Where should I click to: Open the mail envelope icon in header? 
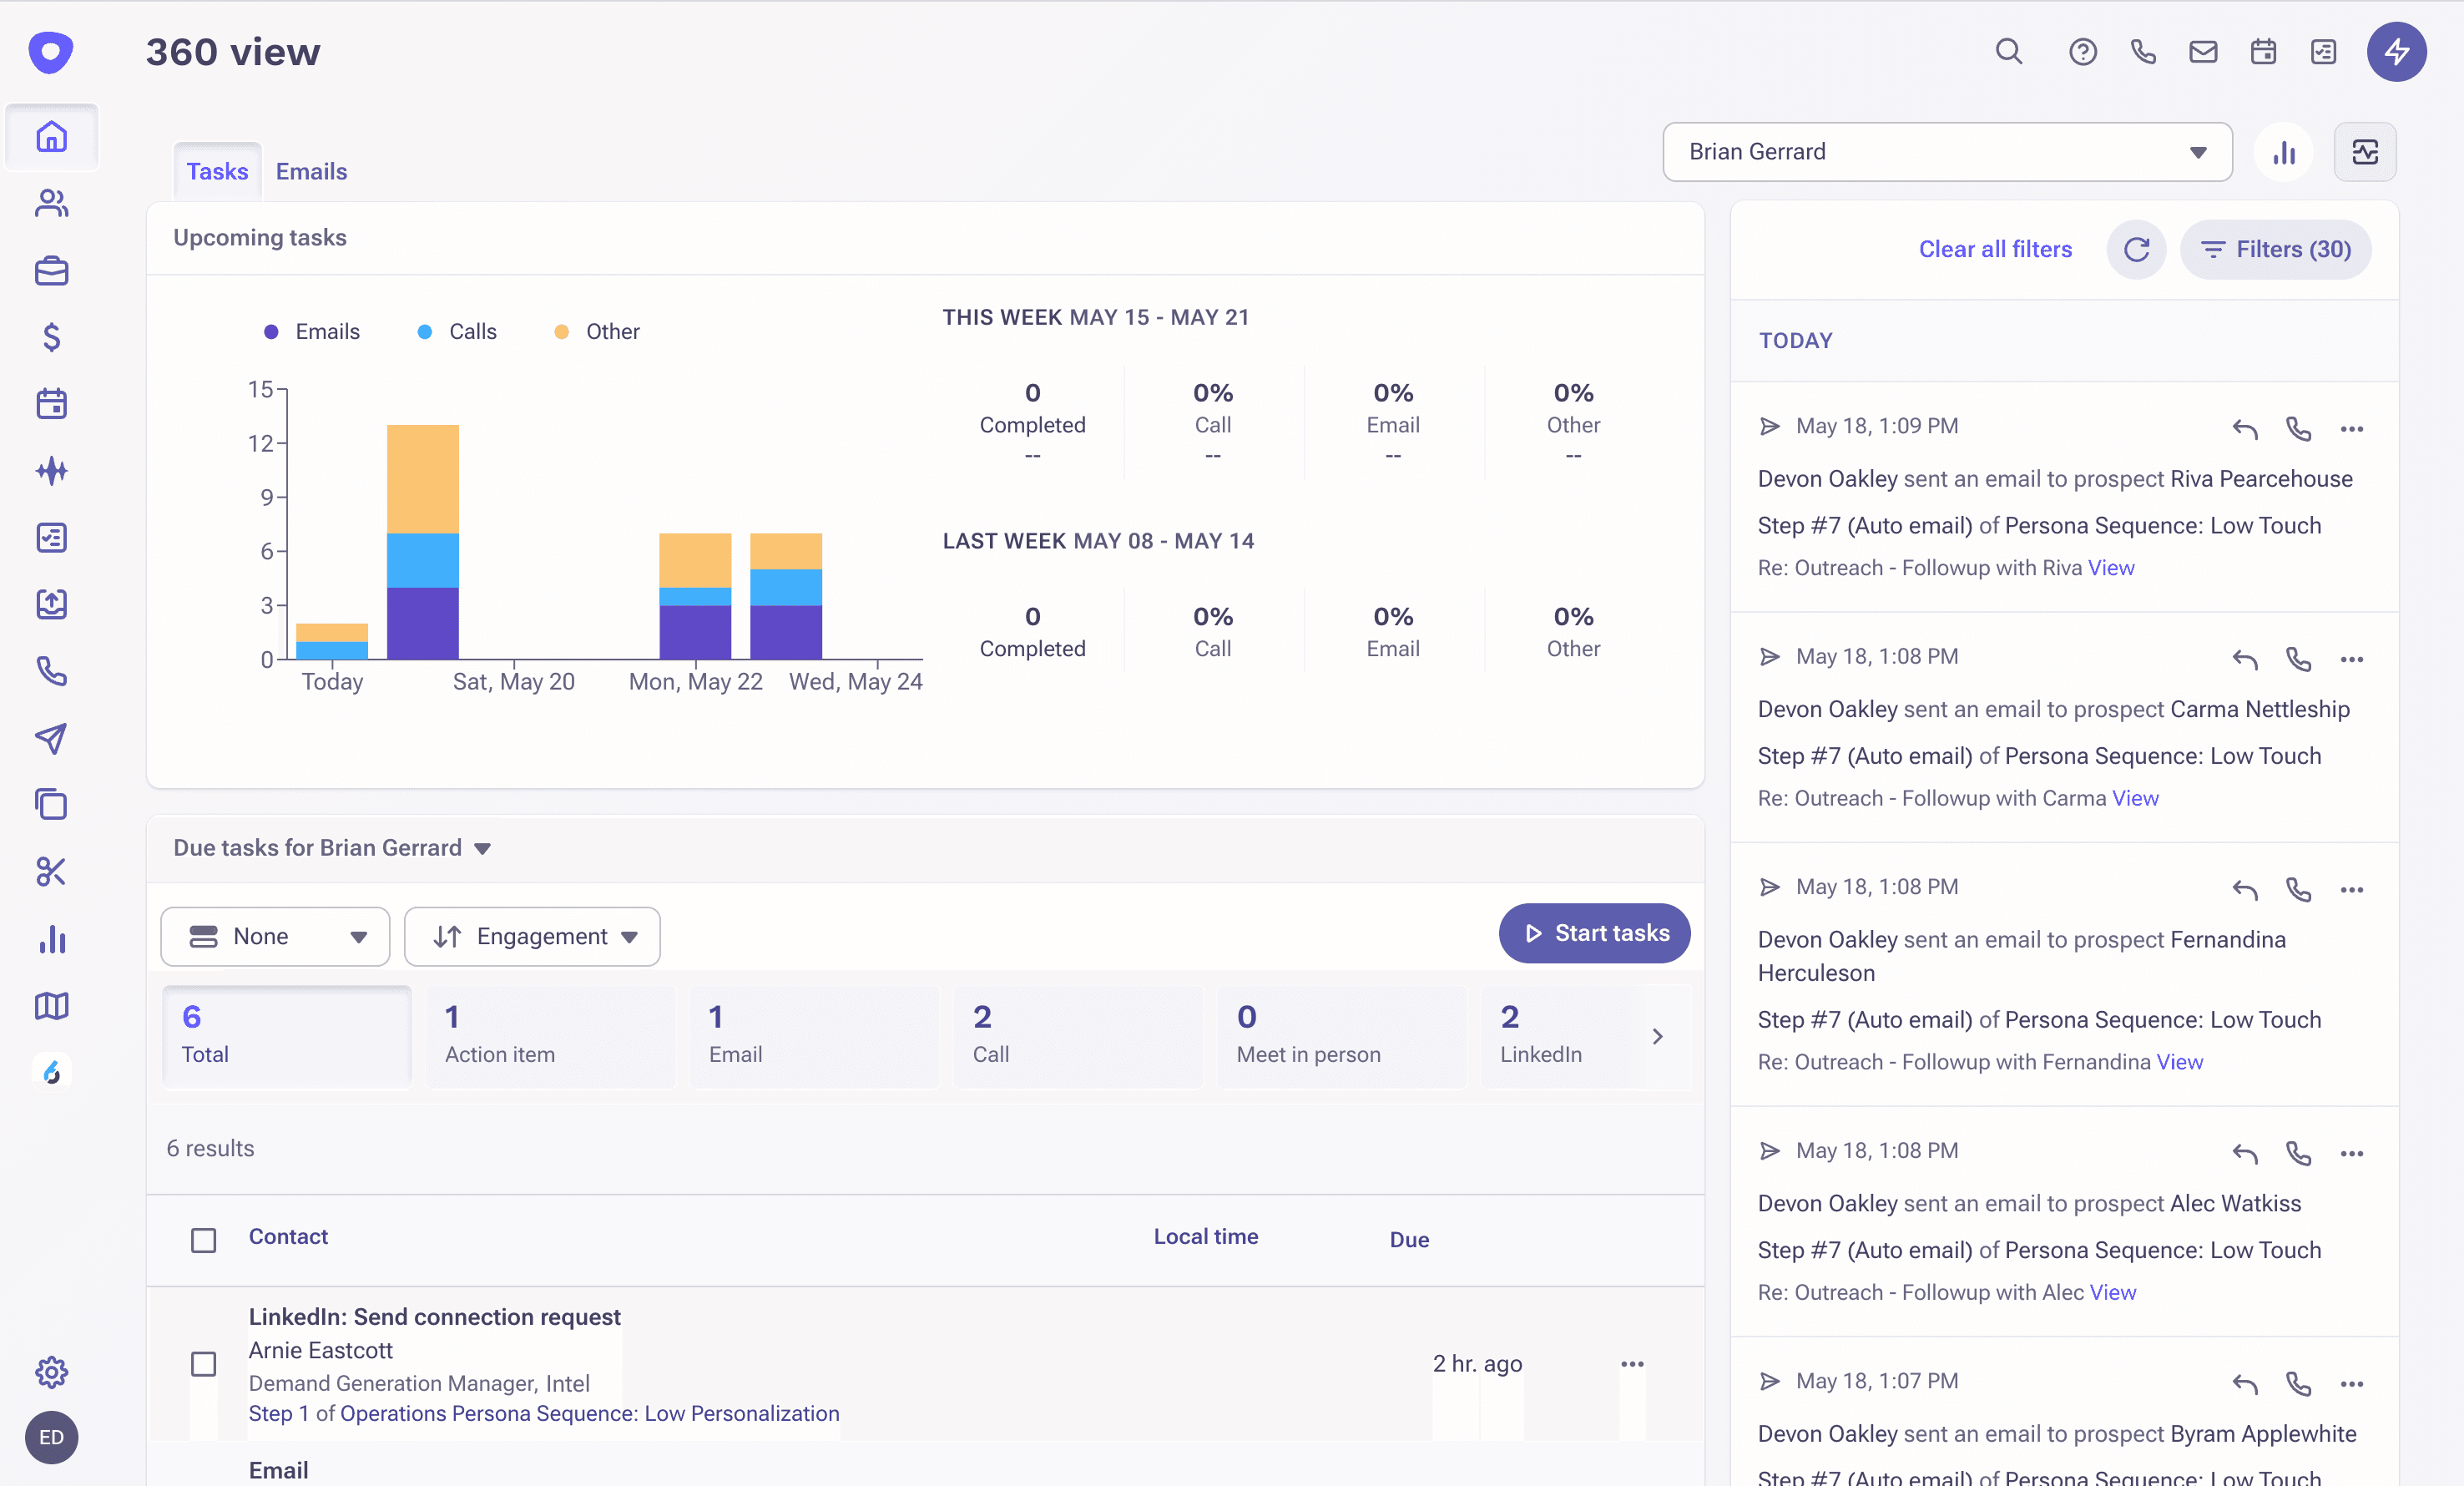tap(2202, 51)
